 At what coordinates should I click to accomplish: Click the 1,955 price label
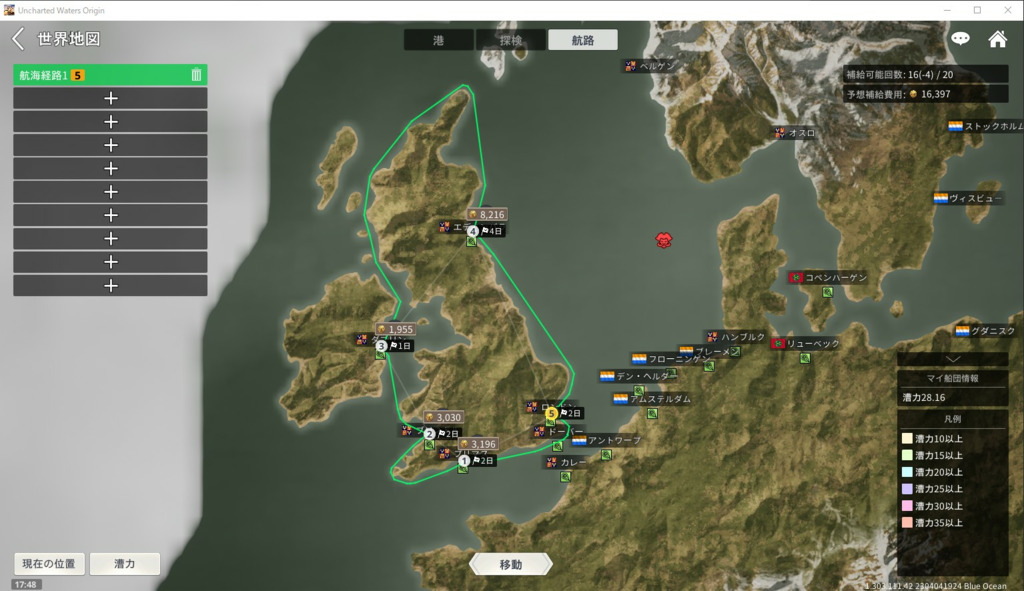(396, 329)
